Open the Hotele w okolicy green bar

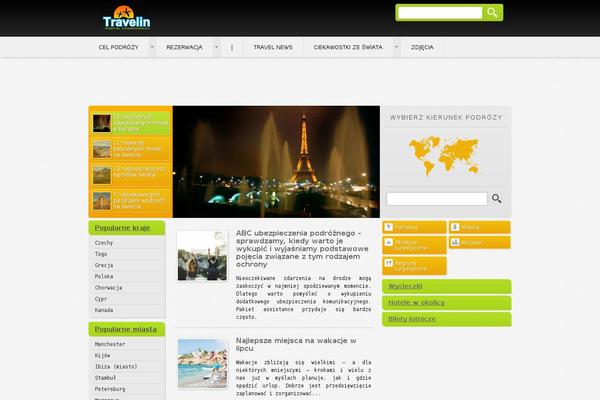447,303
